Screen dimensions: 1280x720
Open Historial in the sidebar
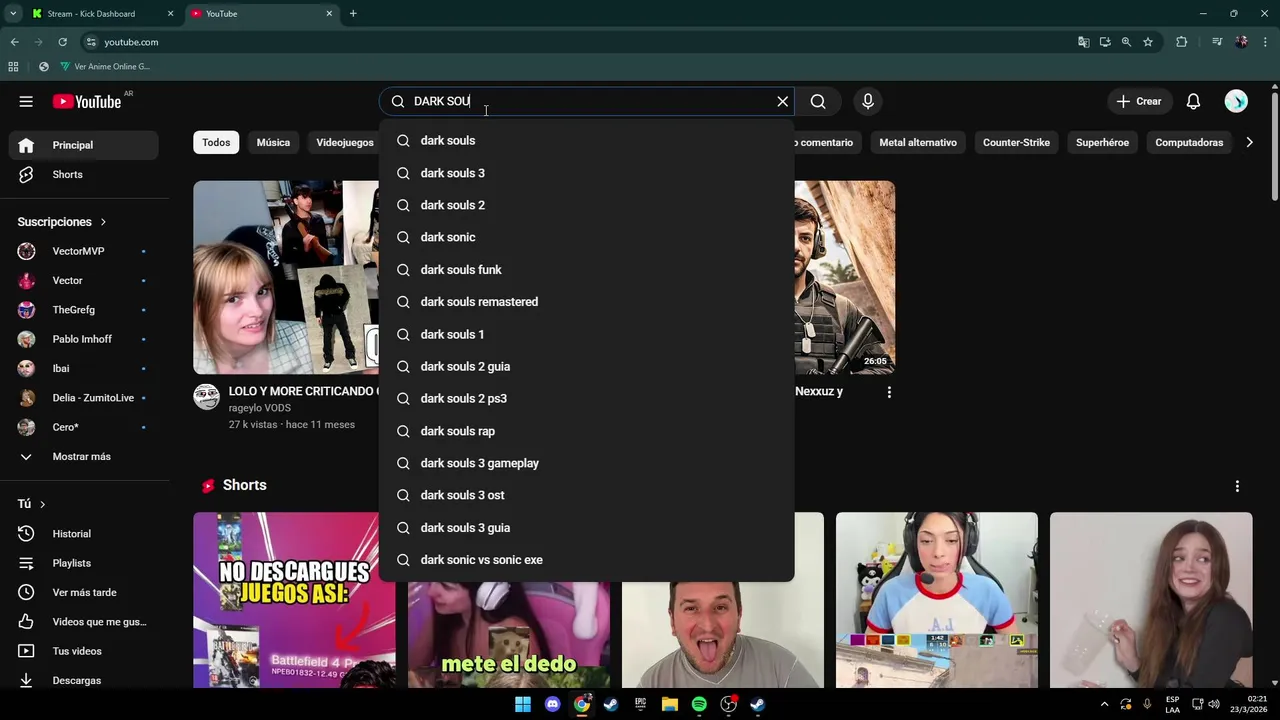coord(84,534)
